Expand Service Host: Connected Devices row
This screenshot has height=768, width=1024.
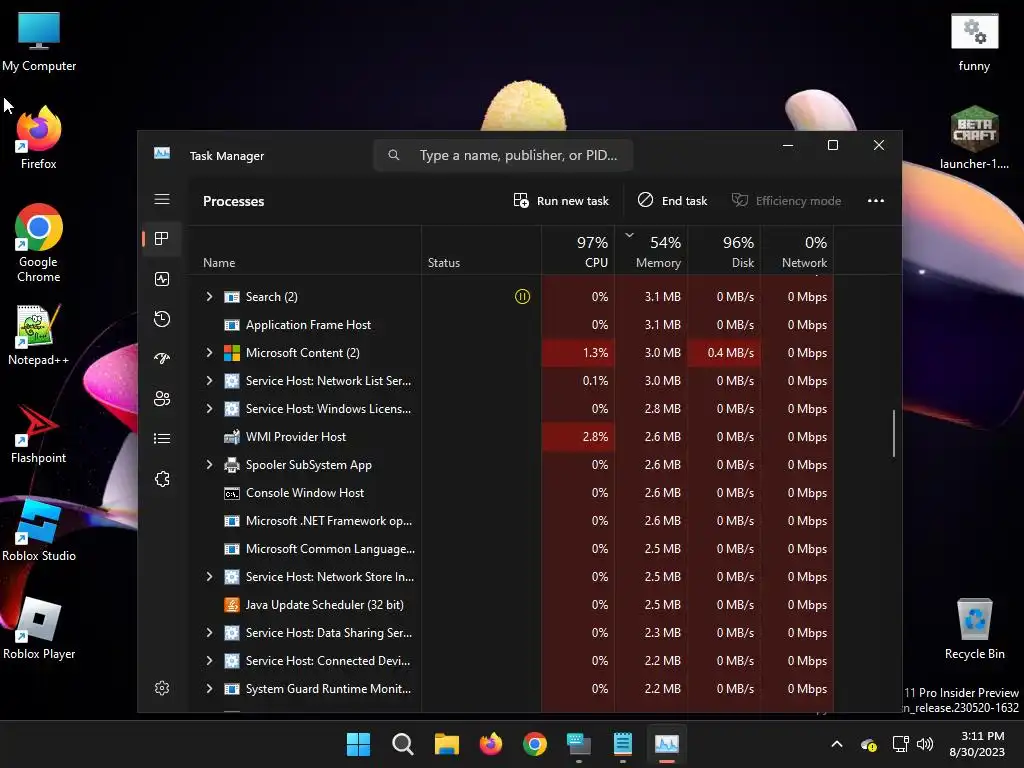209,661
